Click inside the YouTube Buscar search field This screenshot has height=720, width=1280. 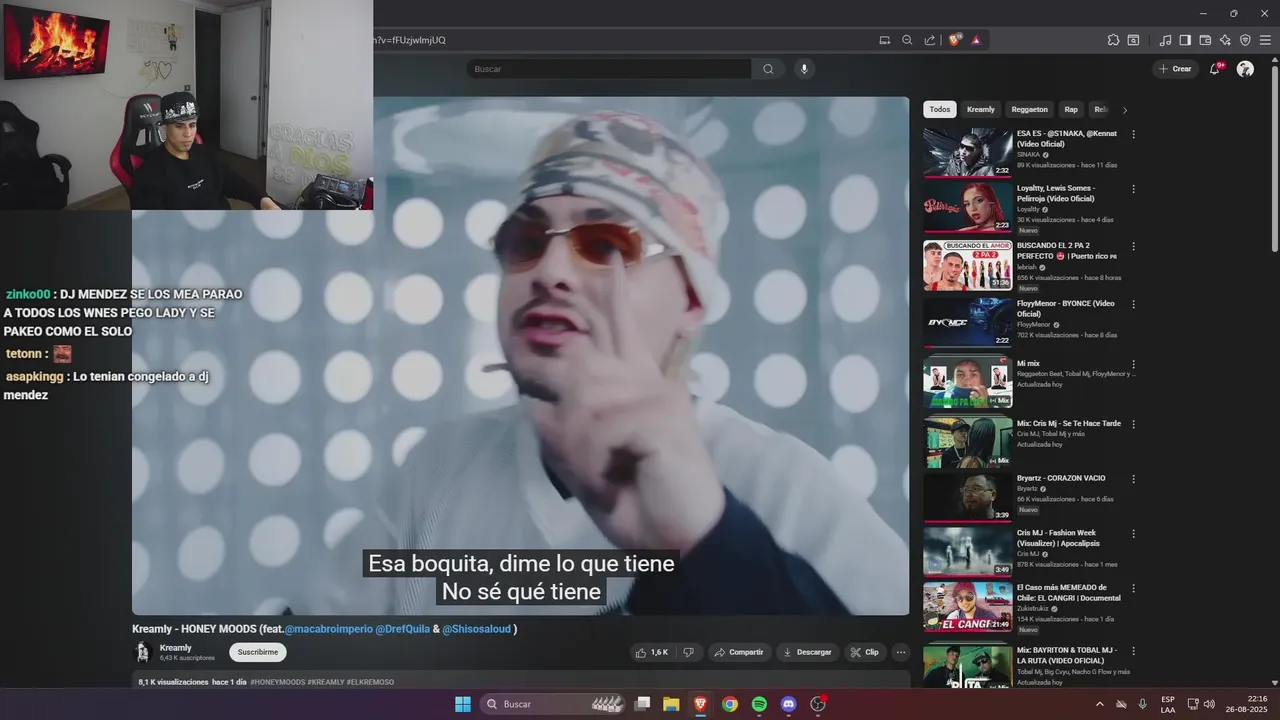pyautogui.click(x=608, y=69)
